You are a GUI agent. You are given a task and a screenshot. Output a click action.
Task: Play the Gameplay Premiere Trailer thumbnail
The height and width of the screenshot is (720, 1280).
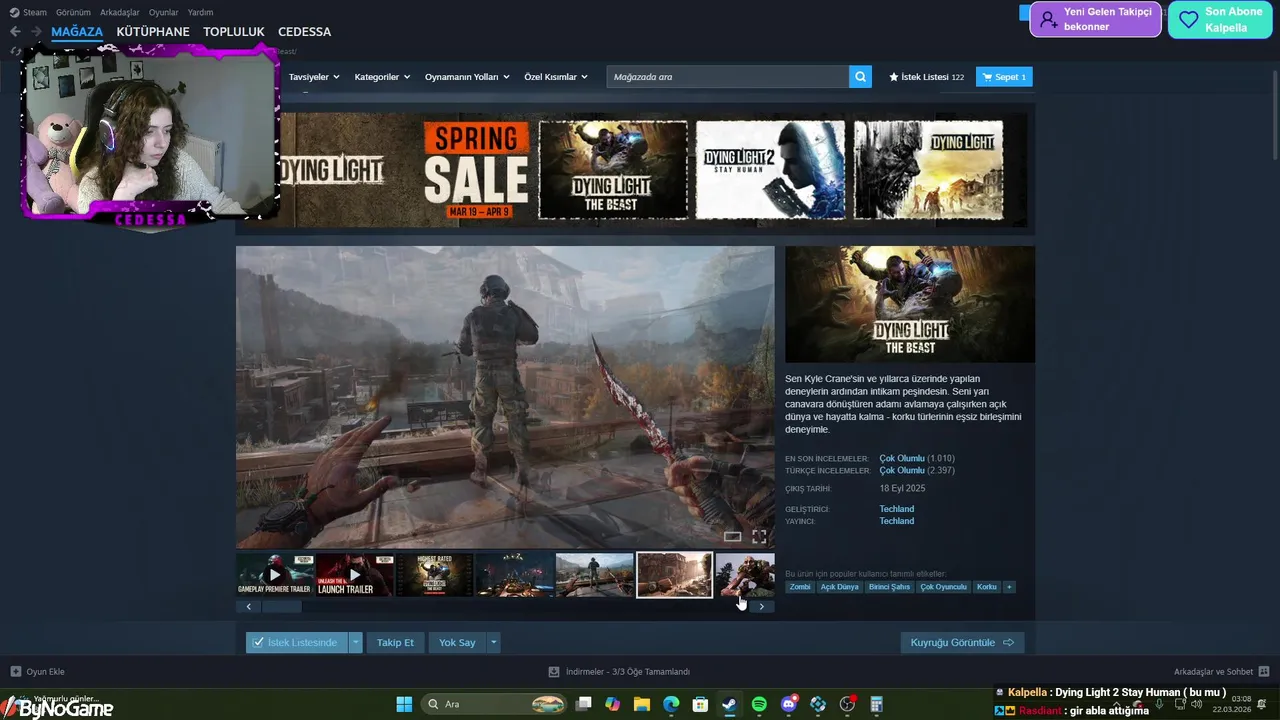275,575
